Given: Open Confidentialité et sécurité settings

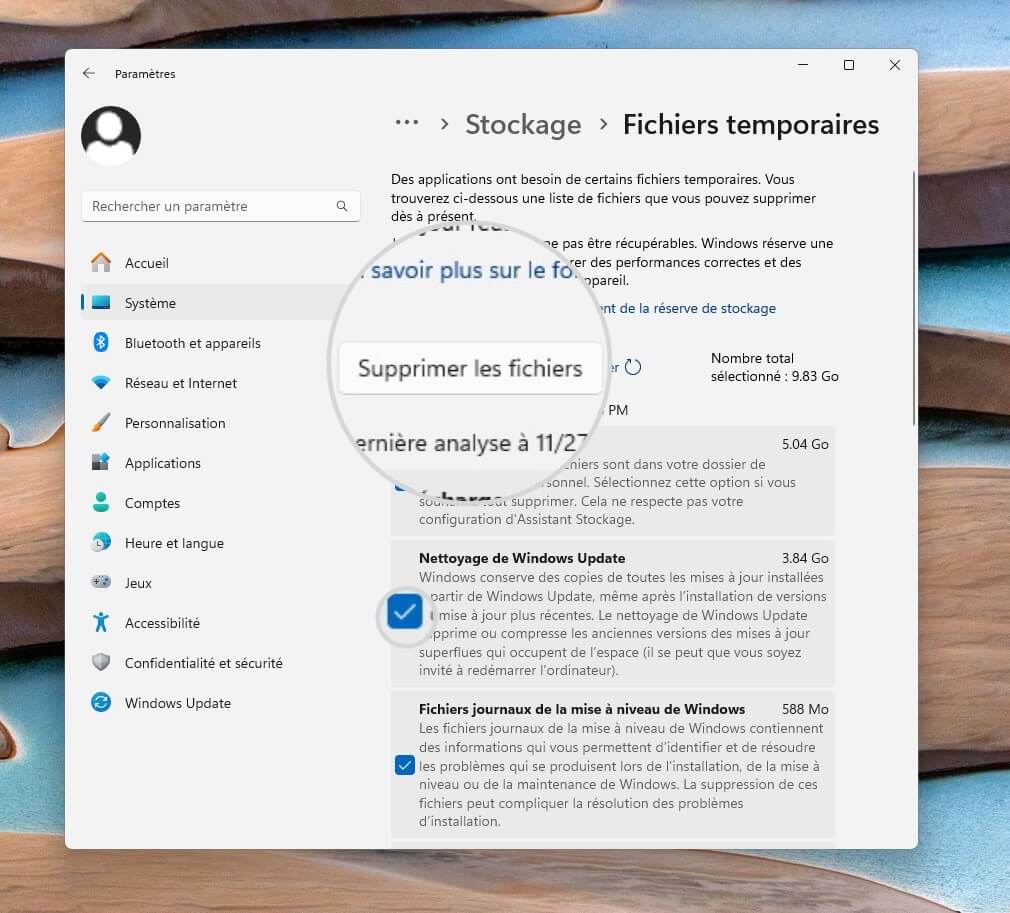Looking at the screenshot, I should coord(220,662).
